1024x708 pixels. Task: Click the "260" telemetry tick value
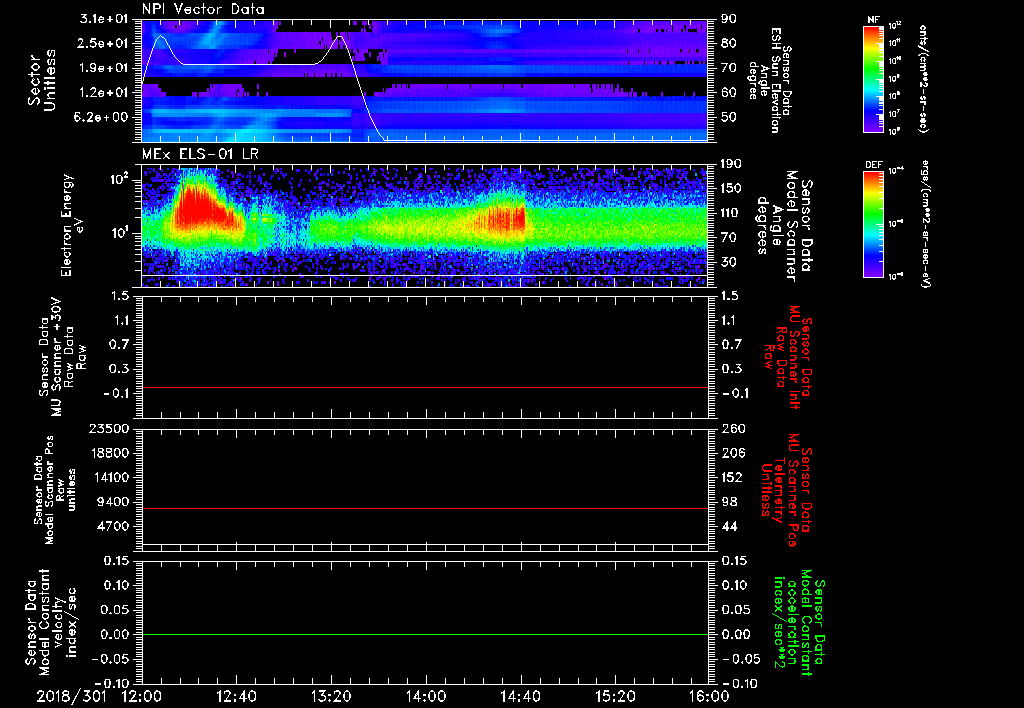731,429
